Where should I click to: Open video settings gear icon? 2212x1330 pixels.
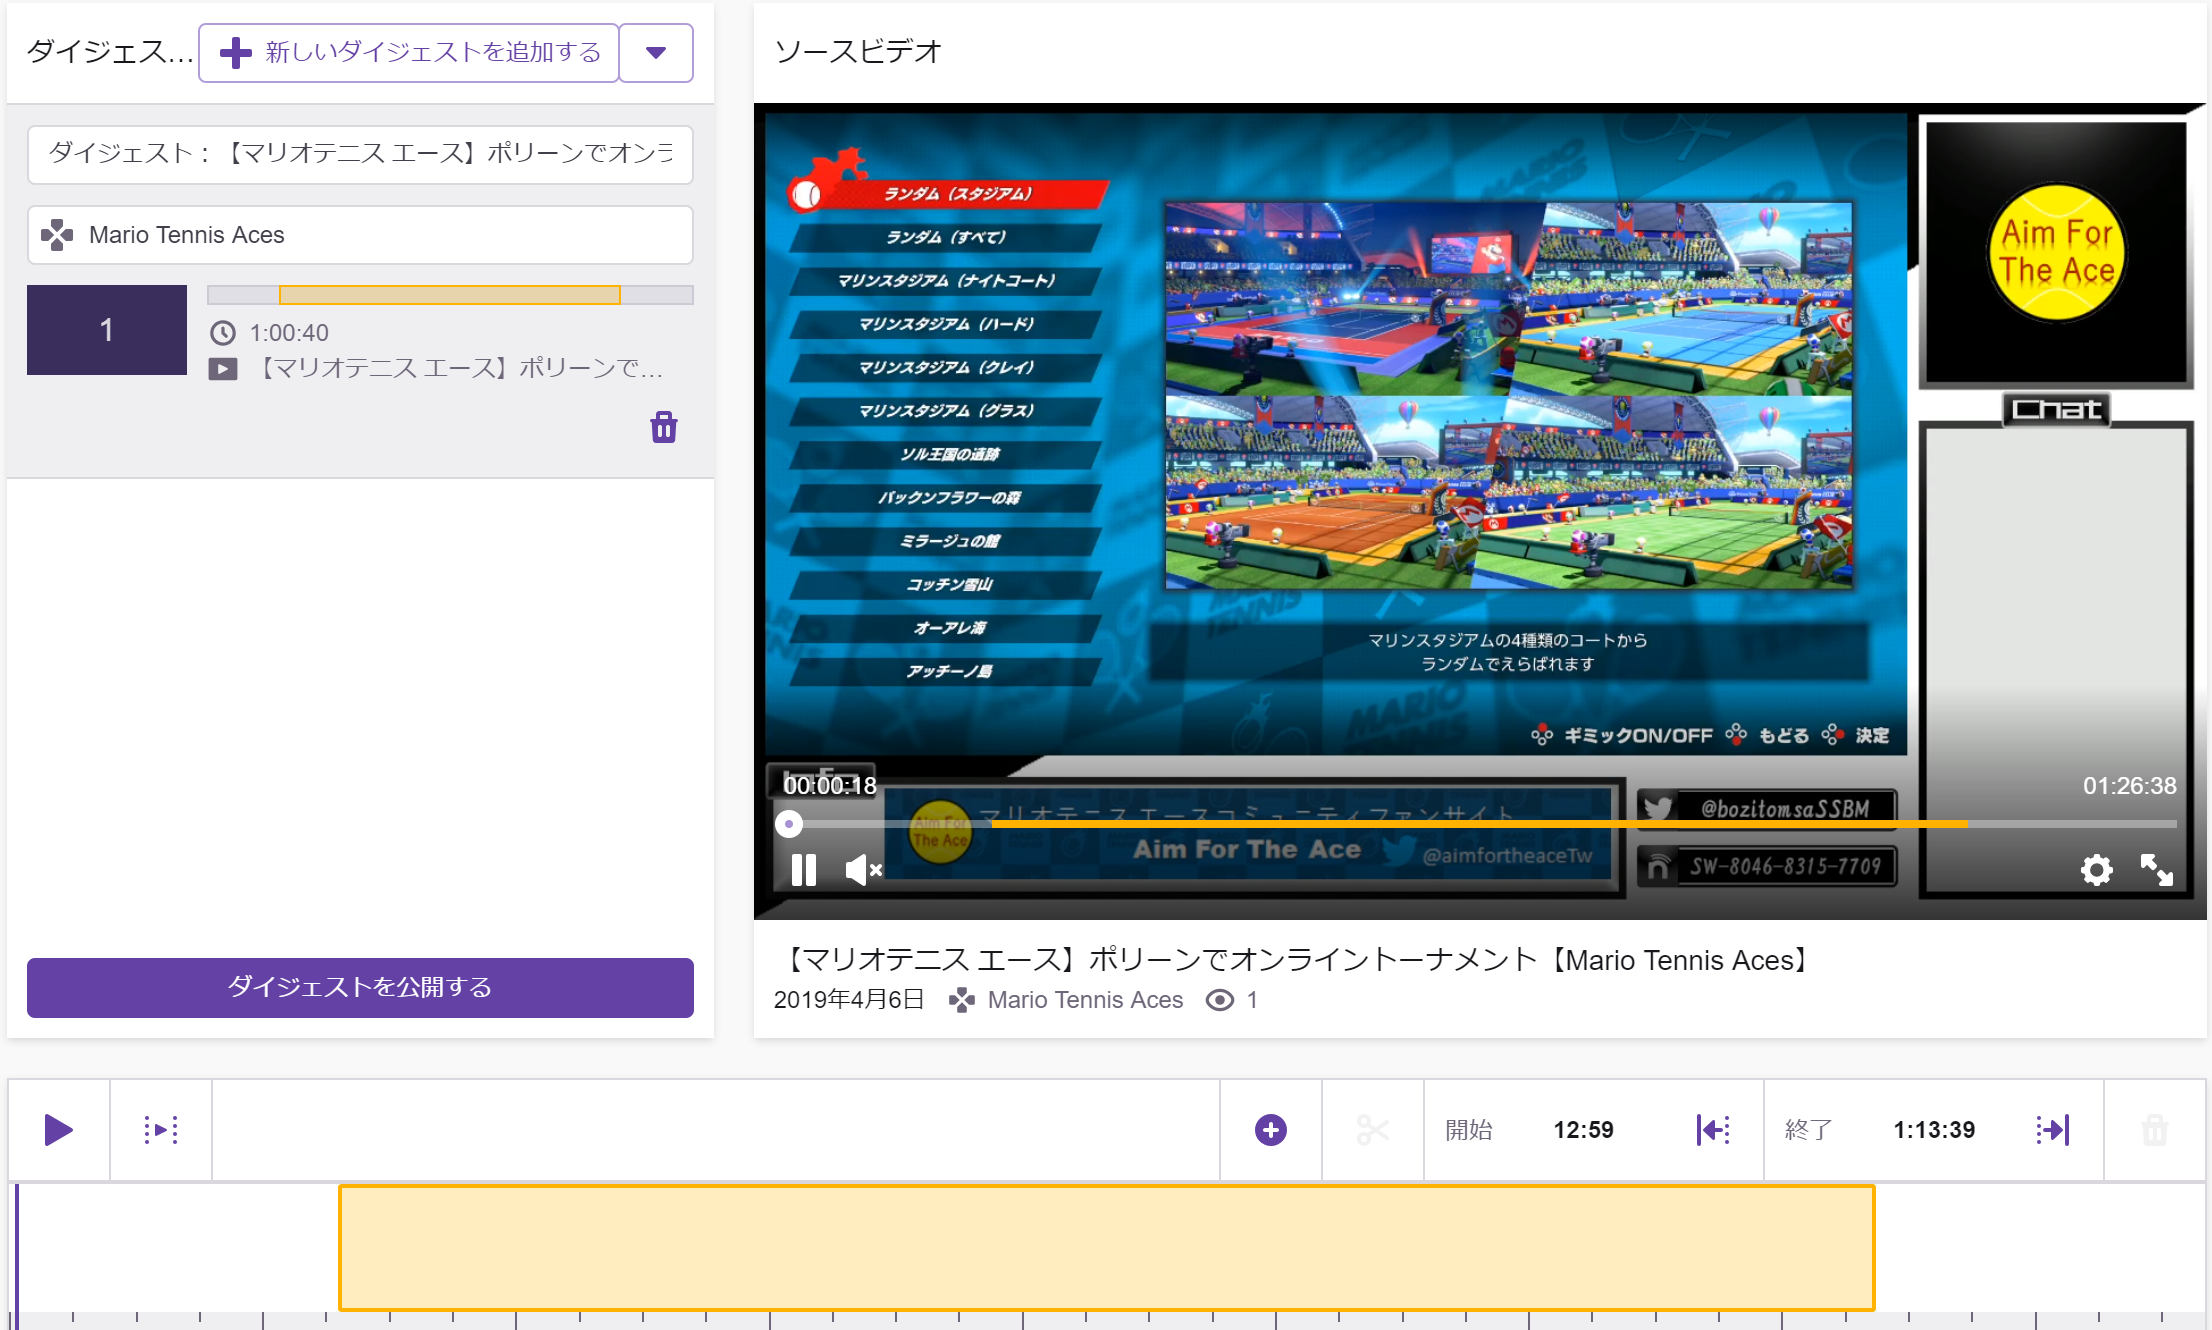pyautogui.click(x=2096, y=870)
